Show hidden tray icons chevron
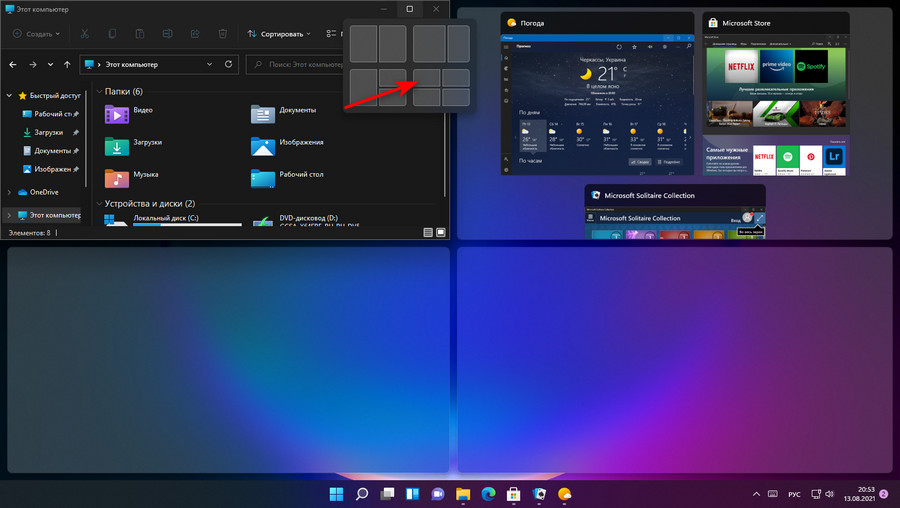Viewport: 900px width, 508px height. click(757, 494)
